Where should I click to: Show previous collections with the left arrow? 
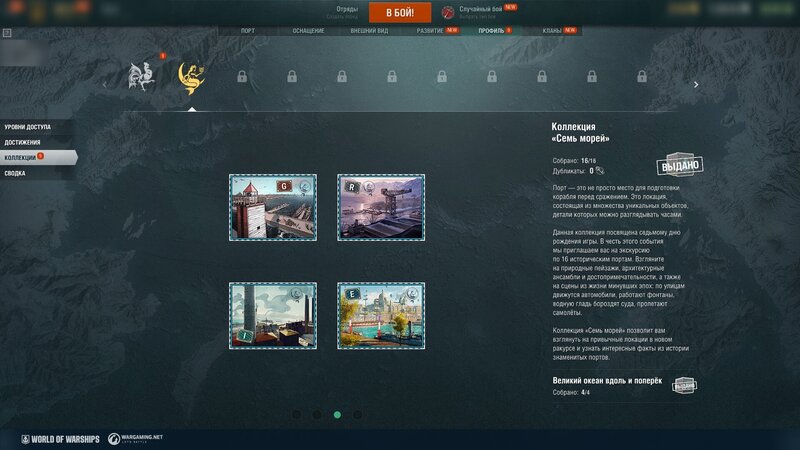pyautogui.click(x=105, y=85)
